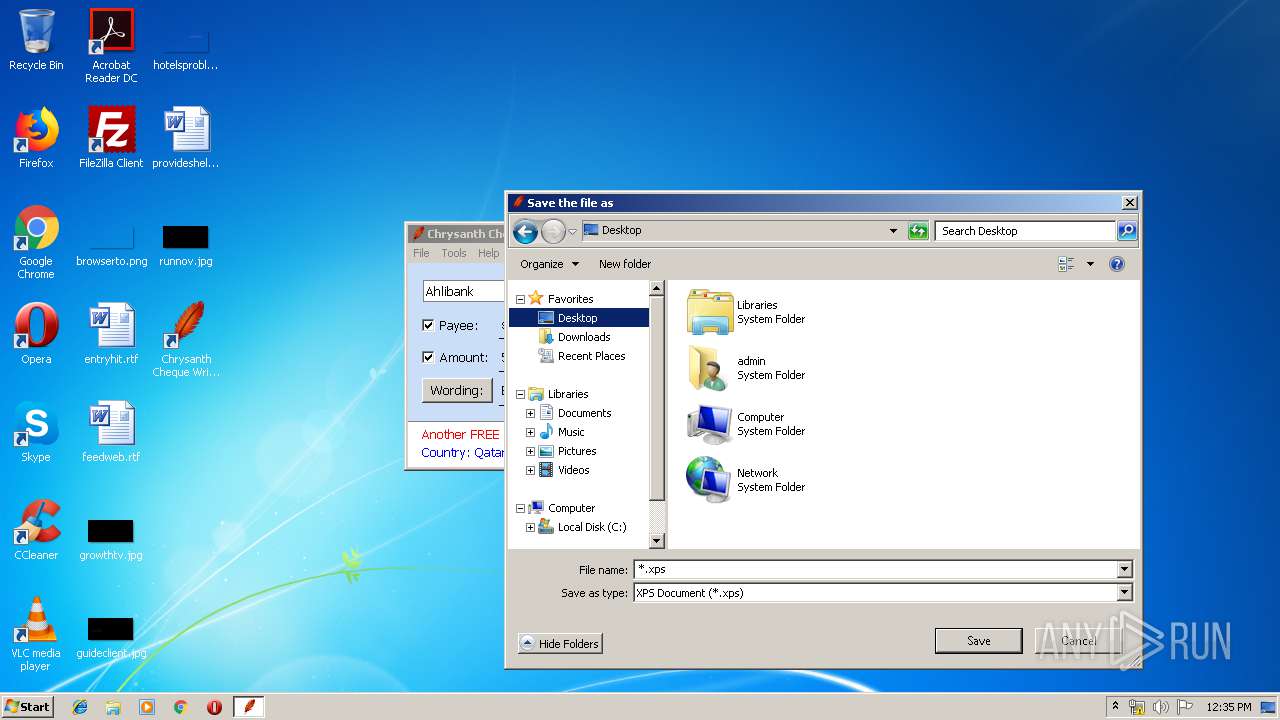This screenshot has height=720, width=1280.
Task: Launch Skype desktop shortcut
Action: [x=36, y=432]
